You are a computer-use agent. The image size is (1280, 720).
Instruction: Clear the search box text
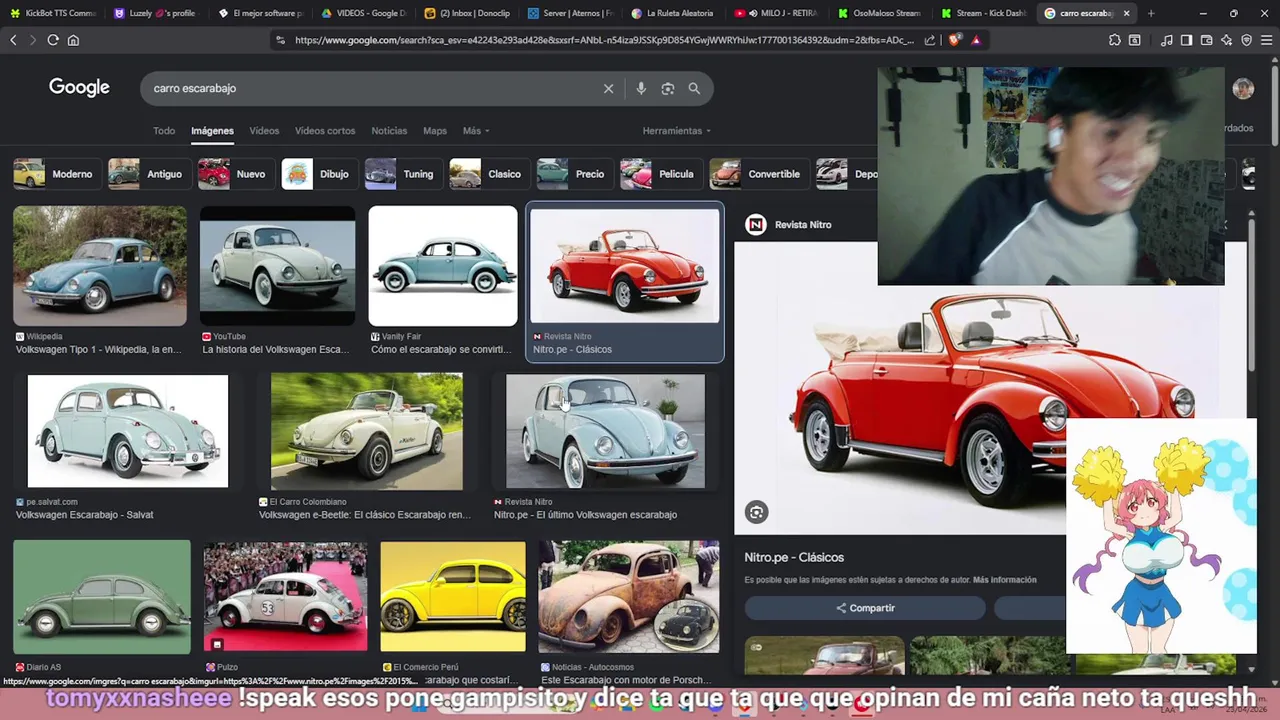click(x=608, y=88)
